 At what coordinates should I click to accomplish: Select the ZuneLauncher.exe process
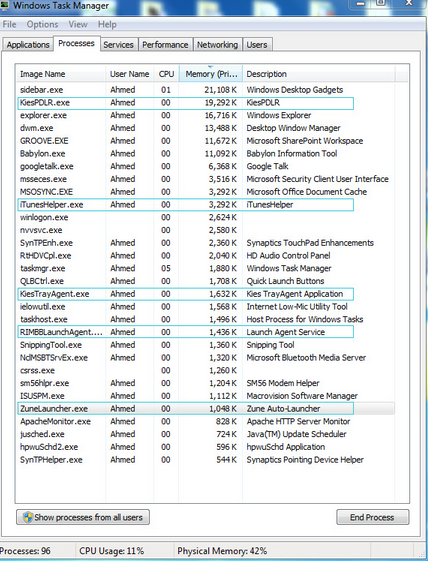click(x=205, y=409)
